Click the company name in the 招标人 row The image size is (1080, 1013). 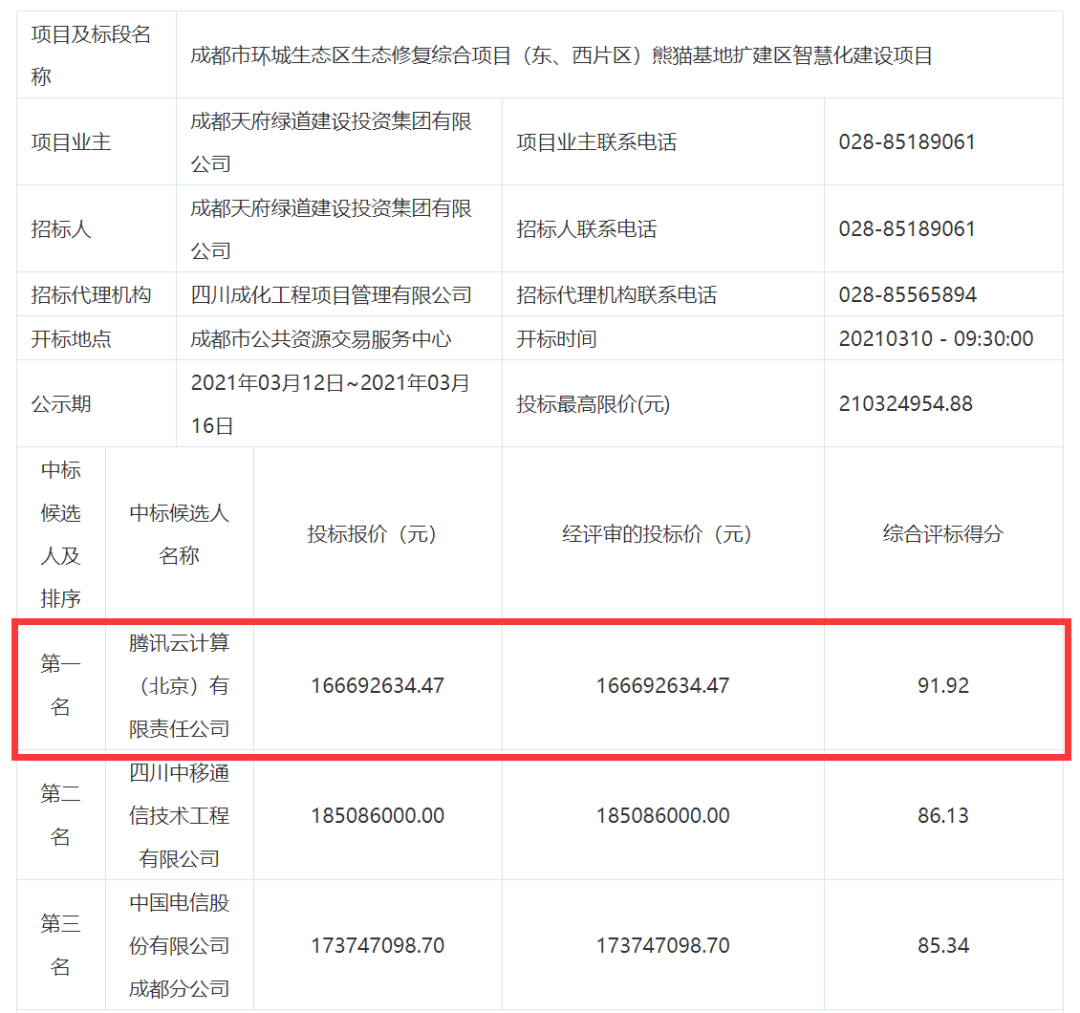coord(331,229)
